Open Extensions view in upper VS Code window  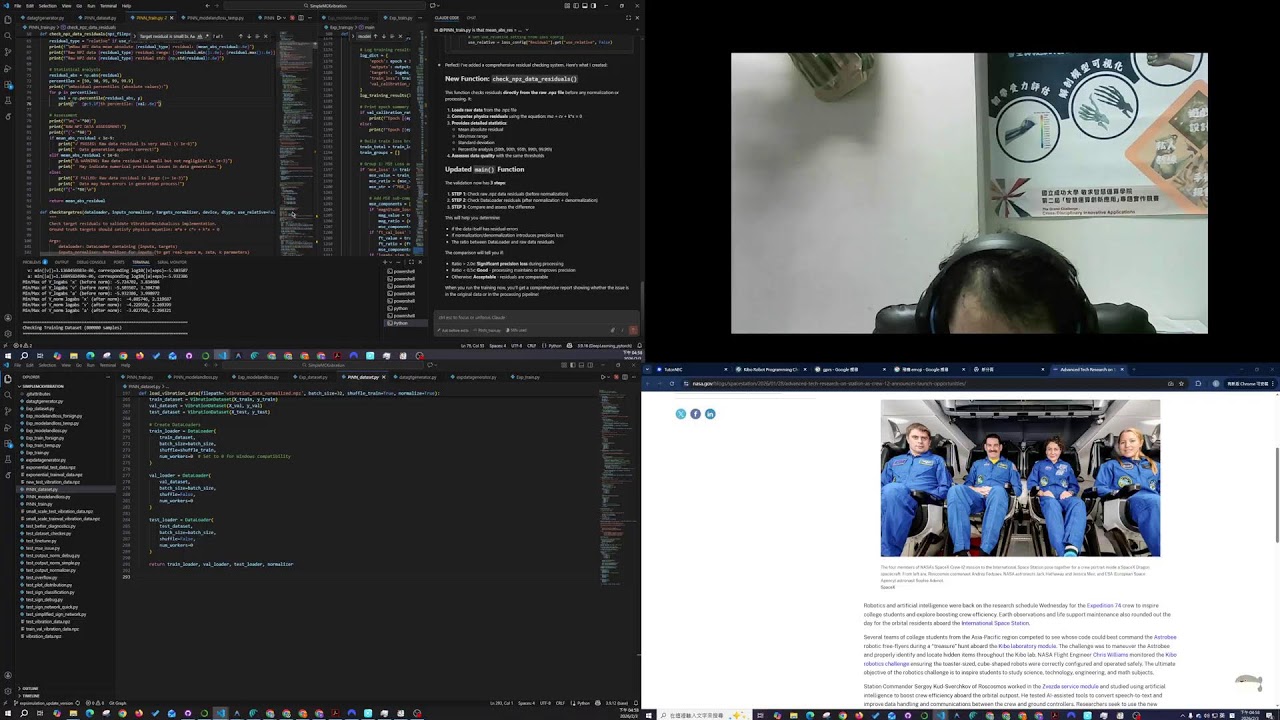(x=8, y=85)
